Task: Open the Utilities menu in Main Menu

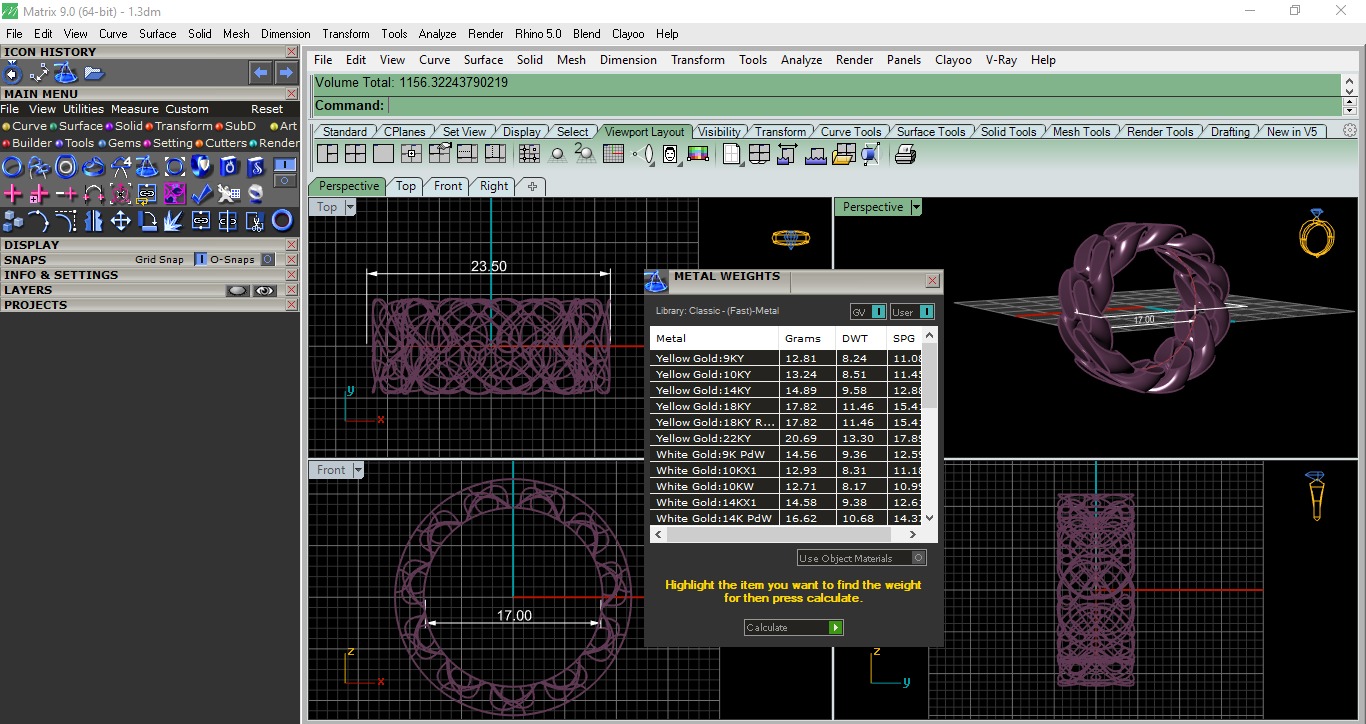Action: click(x=83, y=109)
